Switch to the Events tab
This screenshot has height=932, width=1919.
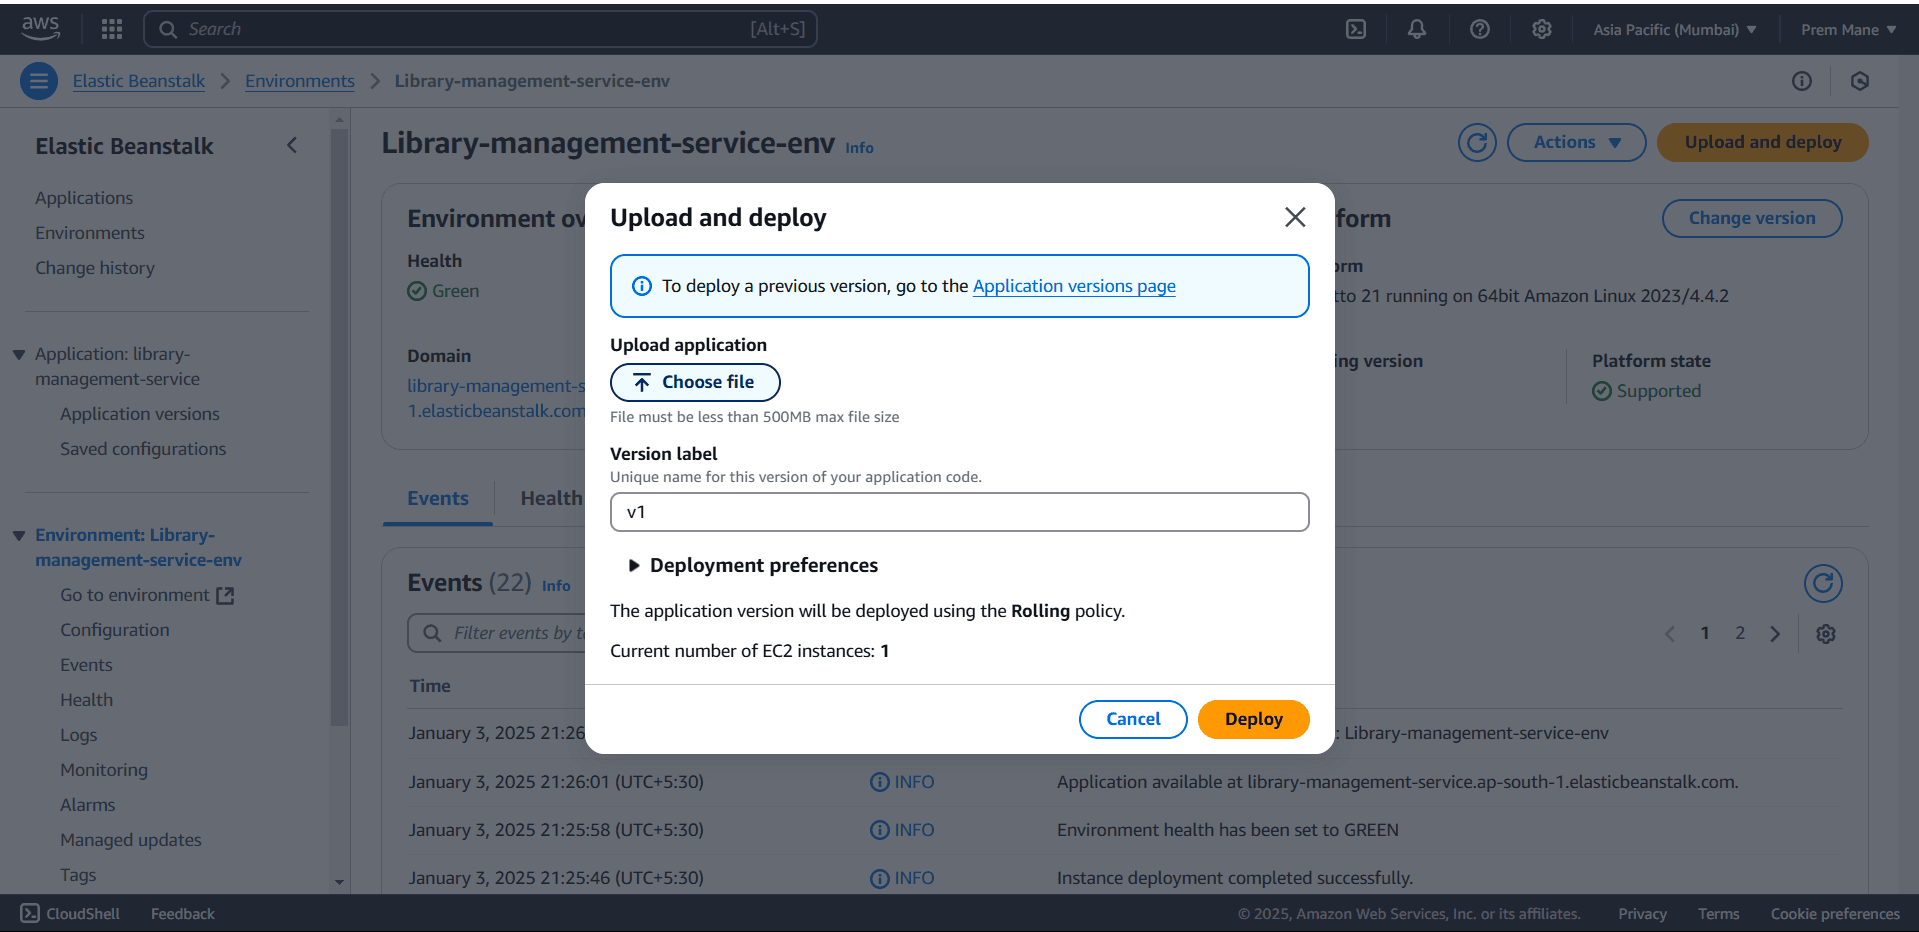tap(437, 498)
